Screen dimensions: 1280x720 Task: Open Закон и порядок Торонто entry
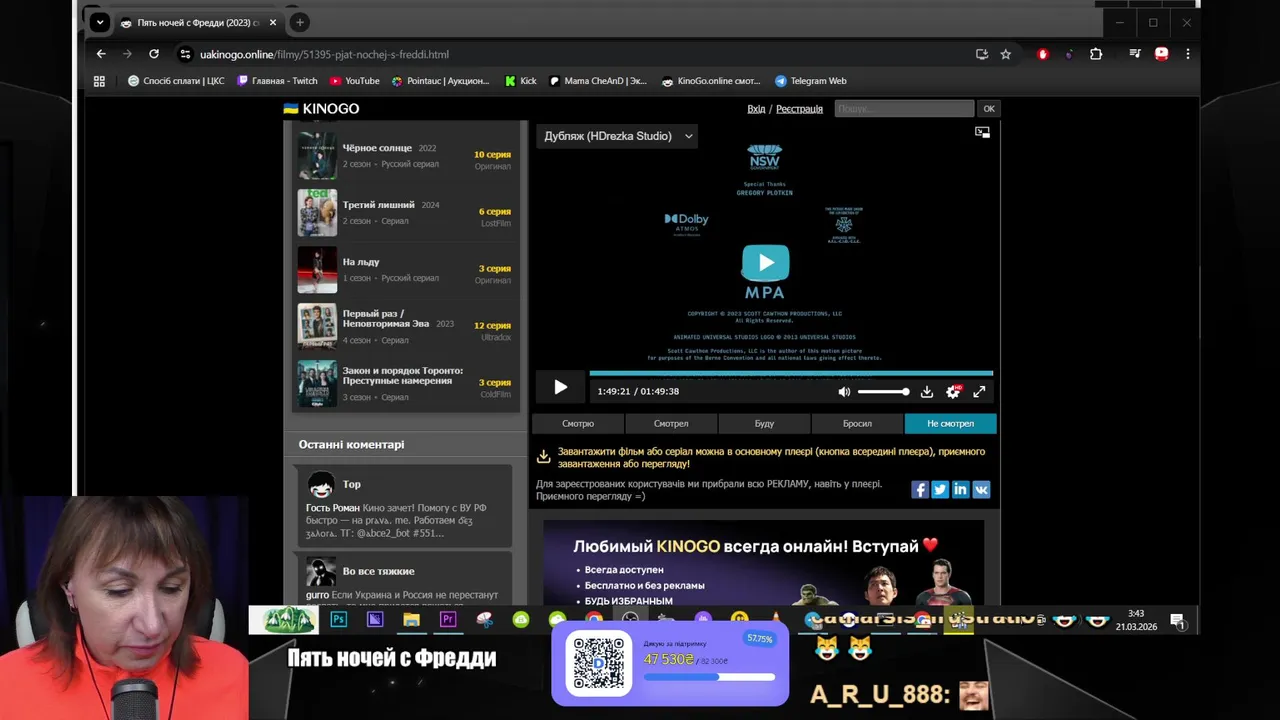[405, 383]
